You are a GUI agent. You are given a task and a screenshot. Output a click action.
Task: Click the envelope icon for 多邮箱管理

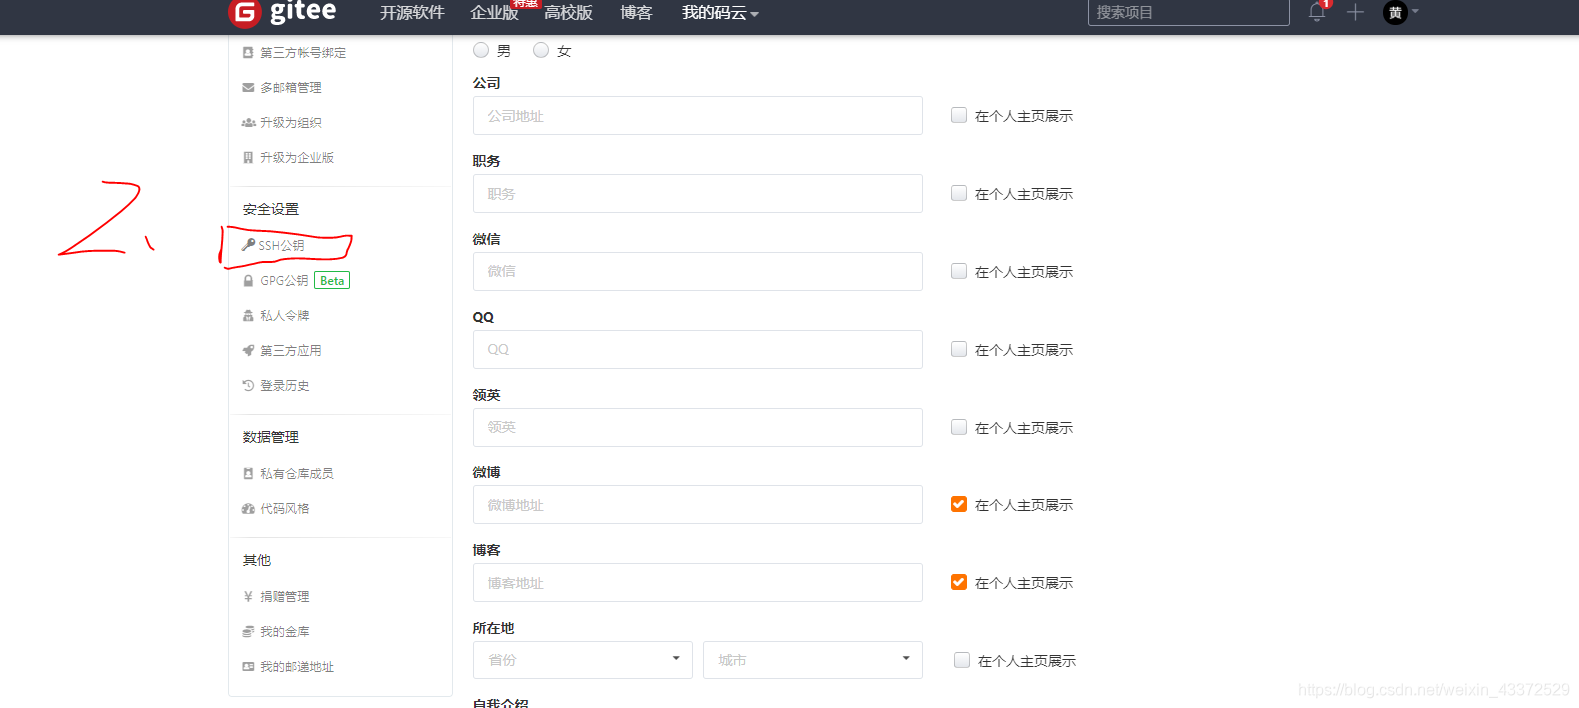[248, 87]
